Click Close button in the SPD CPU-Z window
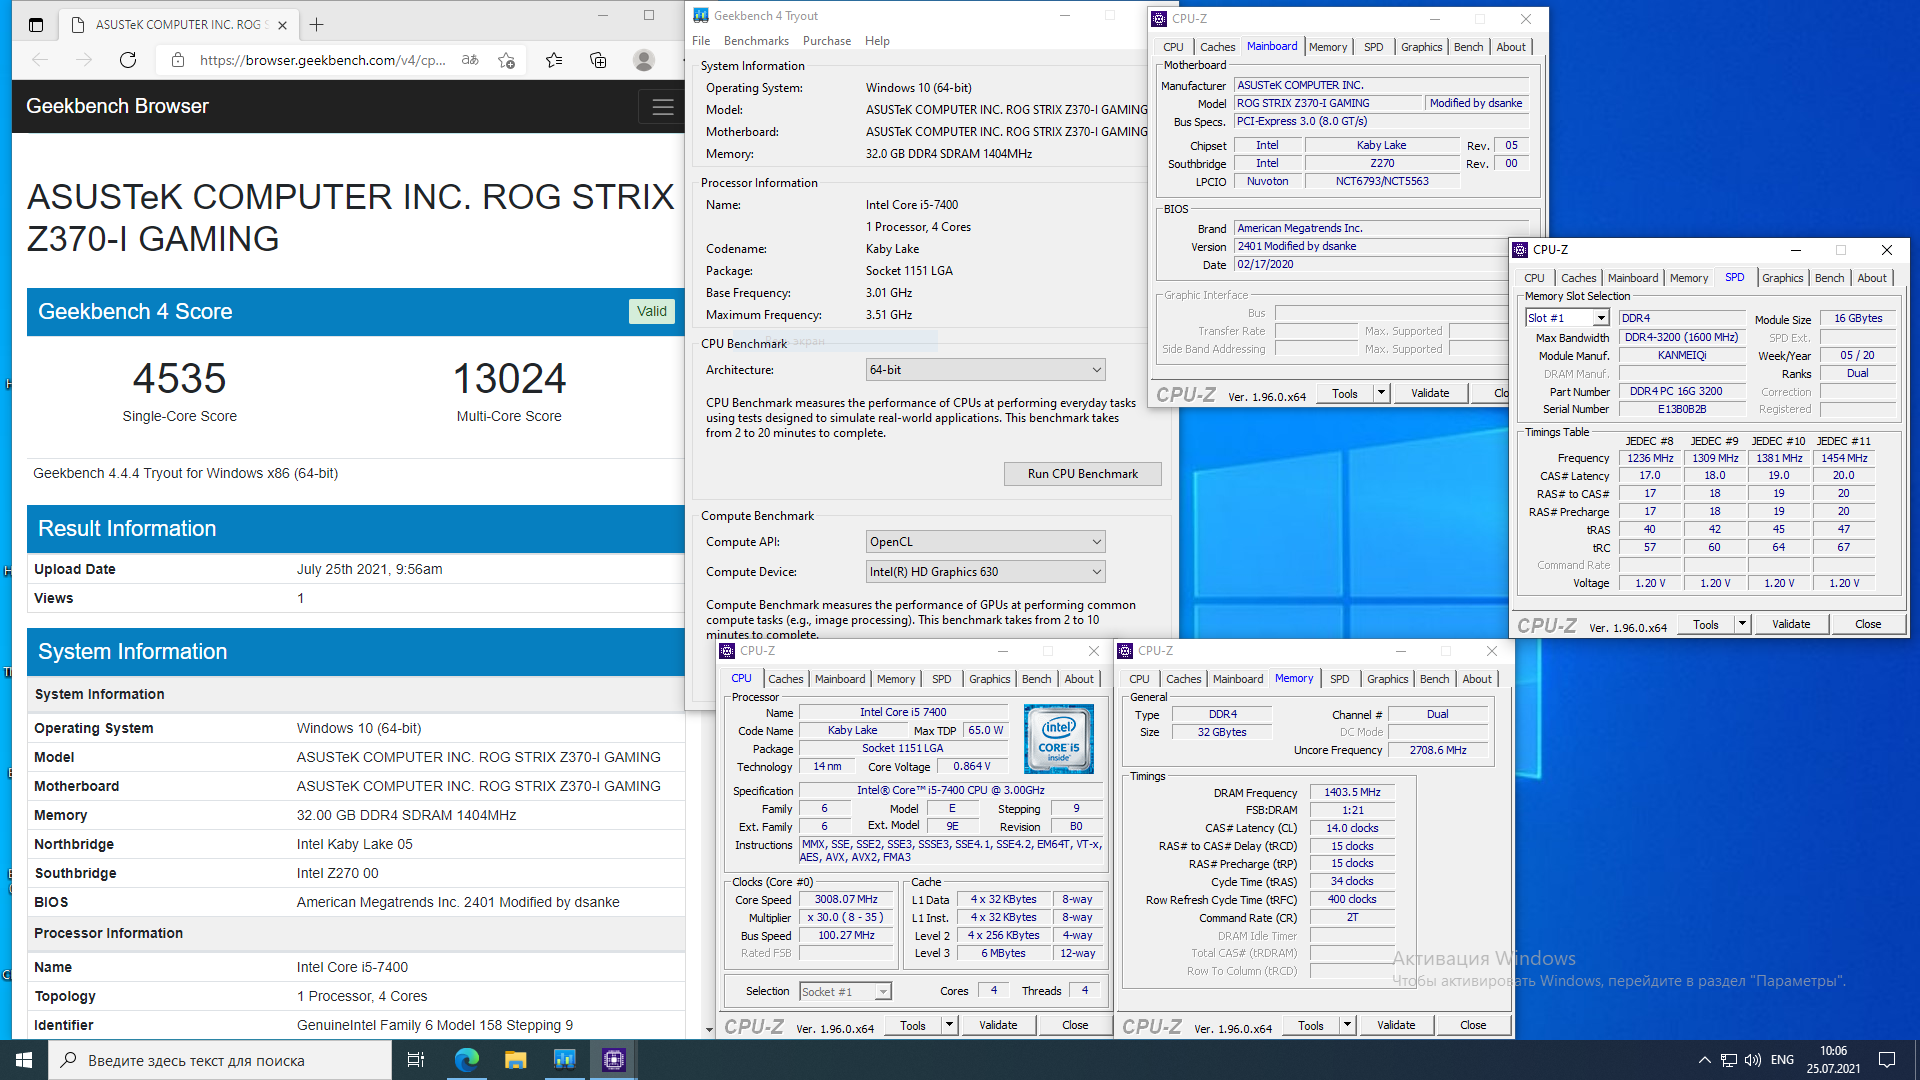The image size is (1920, 1080). 1868,624
